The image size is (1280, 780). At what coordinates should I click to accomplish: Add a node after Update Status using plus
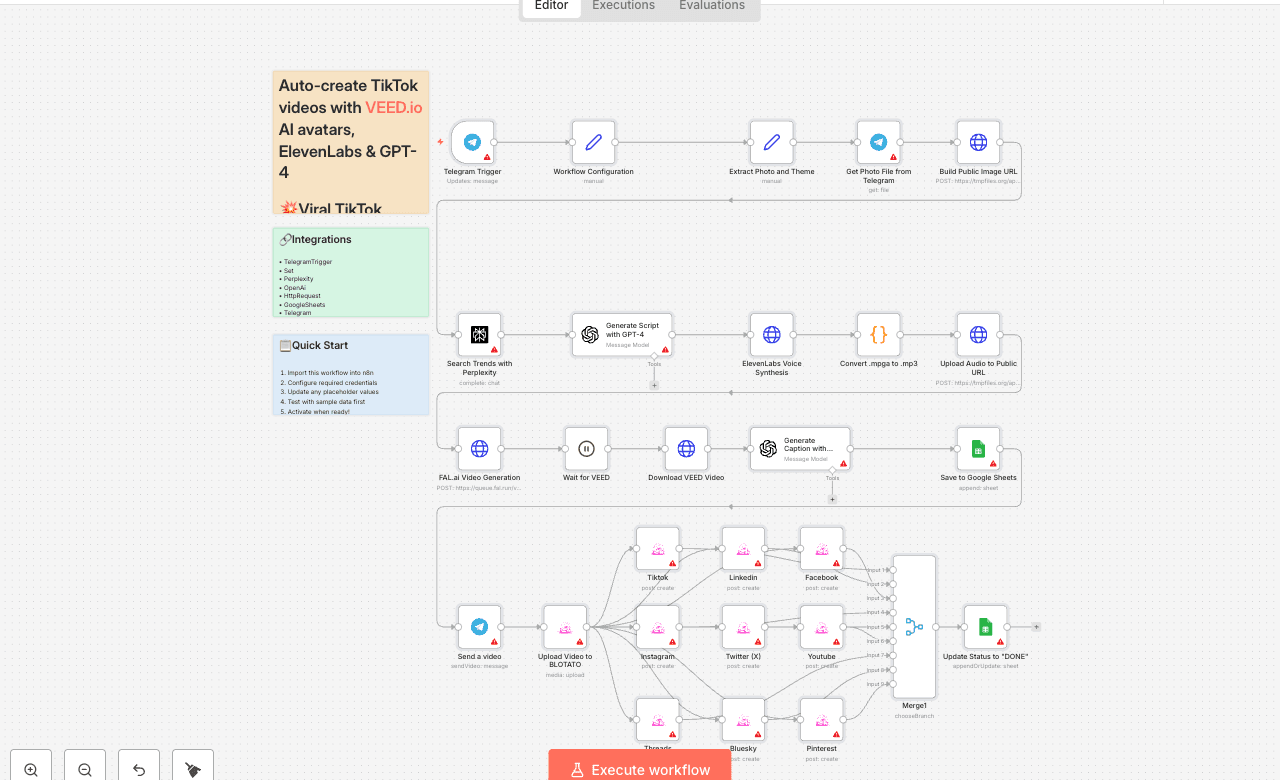pyautogui.click(x=1036, y=626)
